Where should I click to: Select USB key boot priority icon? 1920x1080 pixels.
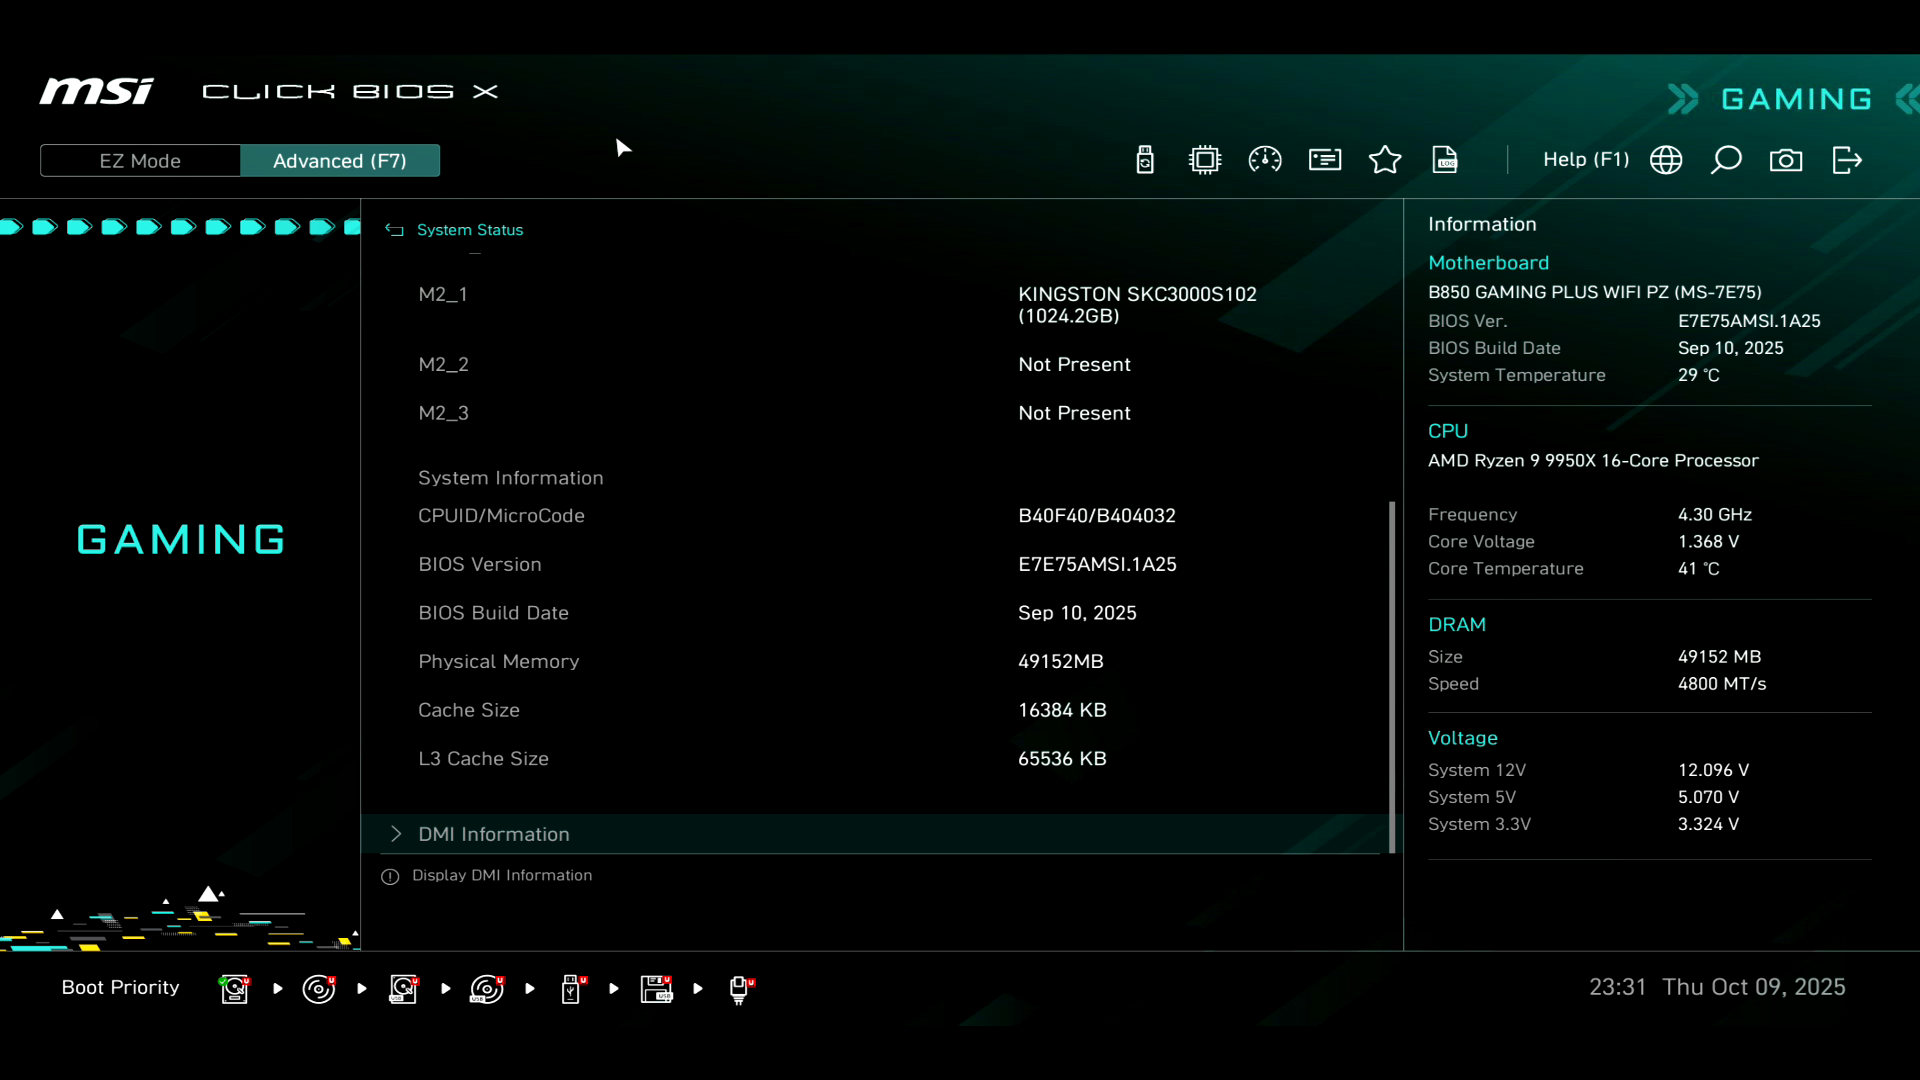571,988
